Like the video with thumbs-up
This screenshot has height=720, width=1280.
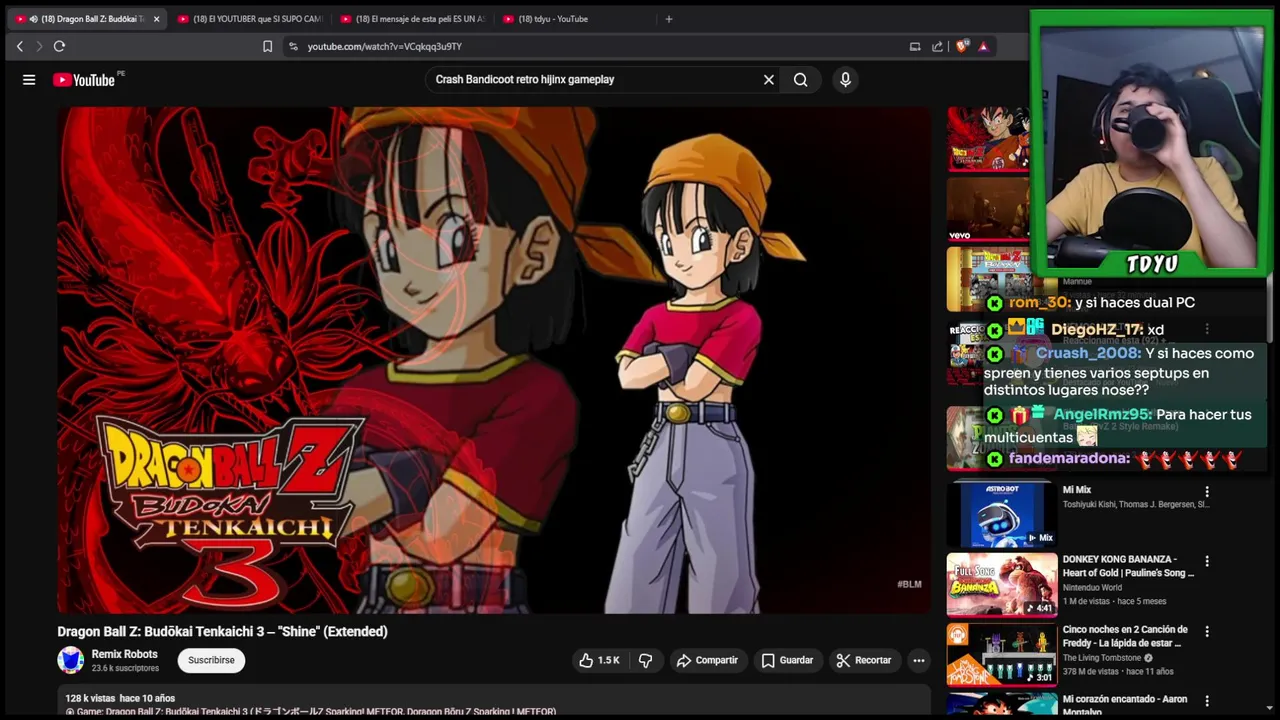point(598,660)
